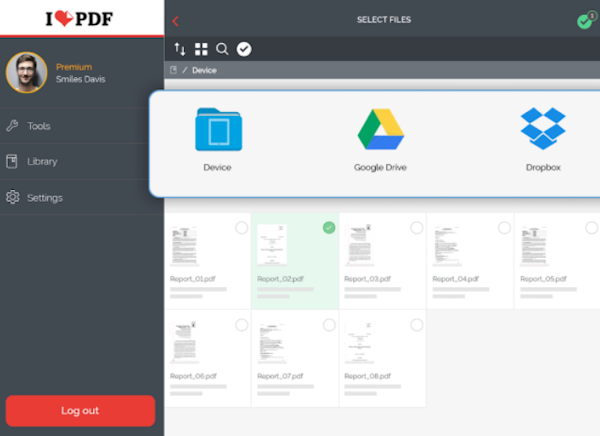Go back with the red chevron arrow
Image resolution: width=600 pixels, height=436 pixels.
pyautogui.click(x=176, y=21)
